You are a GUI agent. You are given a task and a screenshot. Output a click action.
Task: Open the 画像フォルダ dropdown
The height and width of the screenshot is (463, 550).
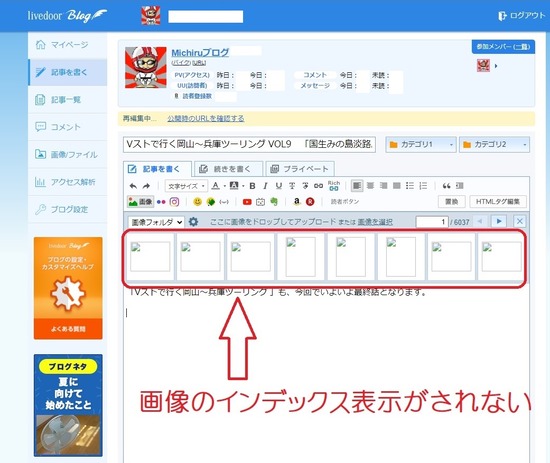pos(156,222)
